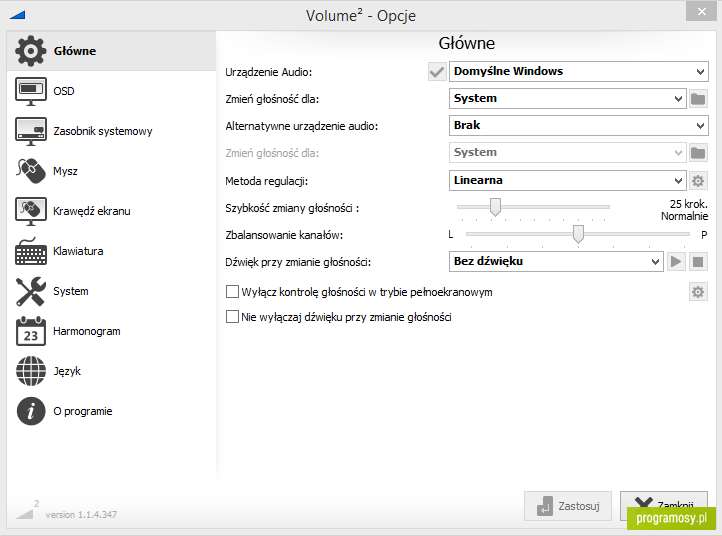
Task: Click the 'Metoda regulacji:' label
Action: (x=267, y=181)
